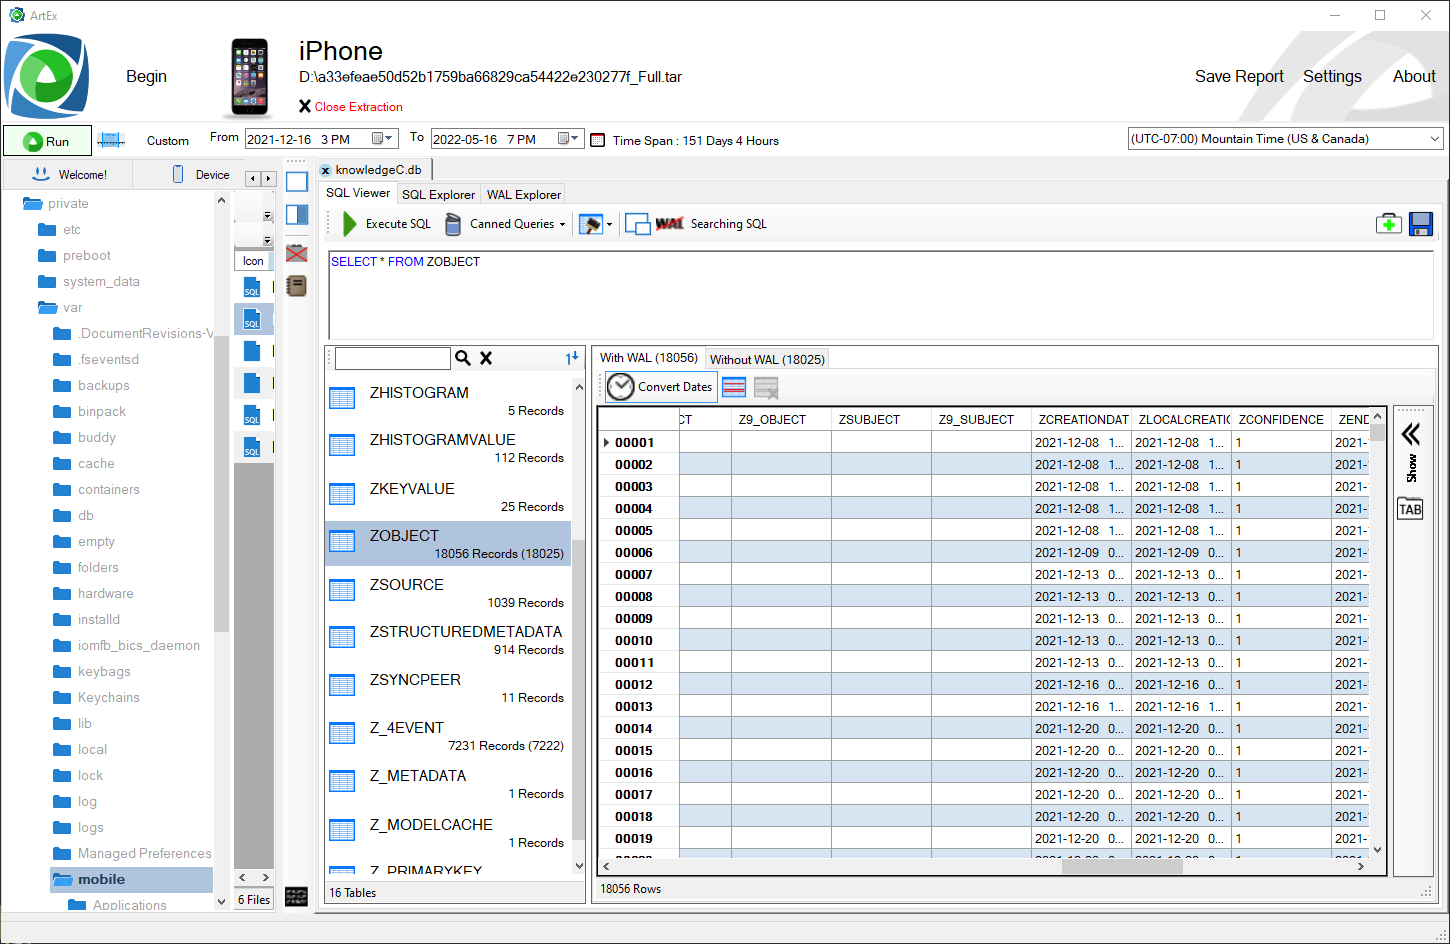1450x944 pixels.
Task: Click into the table filter search field
Action: point(392,358)
